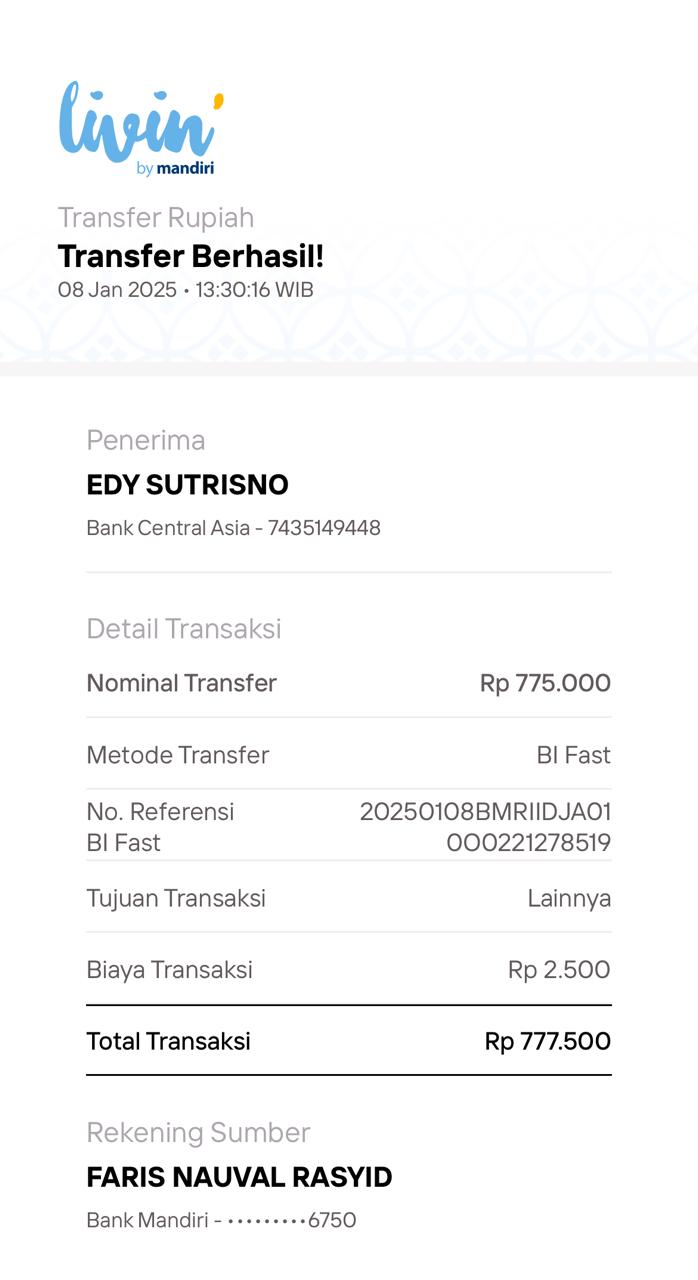Click the "Nominal Transfer" row label
Viewport: 698px width, 1280px height.
pyautogui.click(x=181, y=683)
